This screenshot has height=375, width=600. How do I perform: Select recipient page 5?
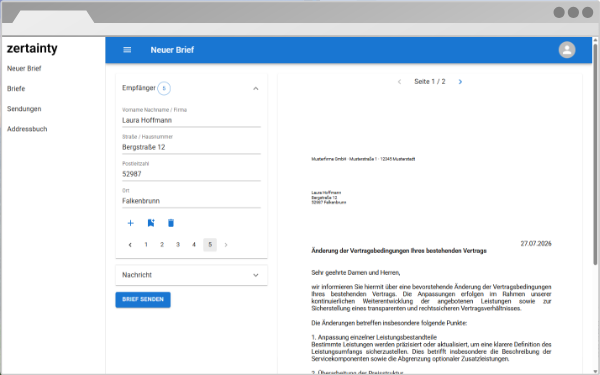click(210, 245)
